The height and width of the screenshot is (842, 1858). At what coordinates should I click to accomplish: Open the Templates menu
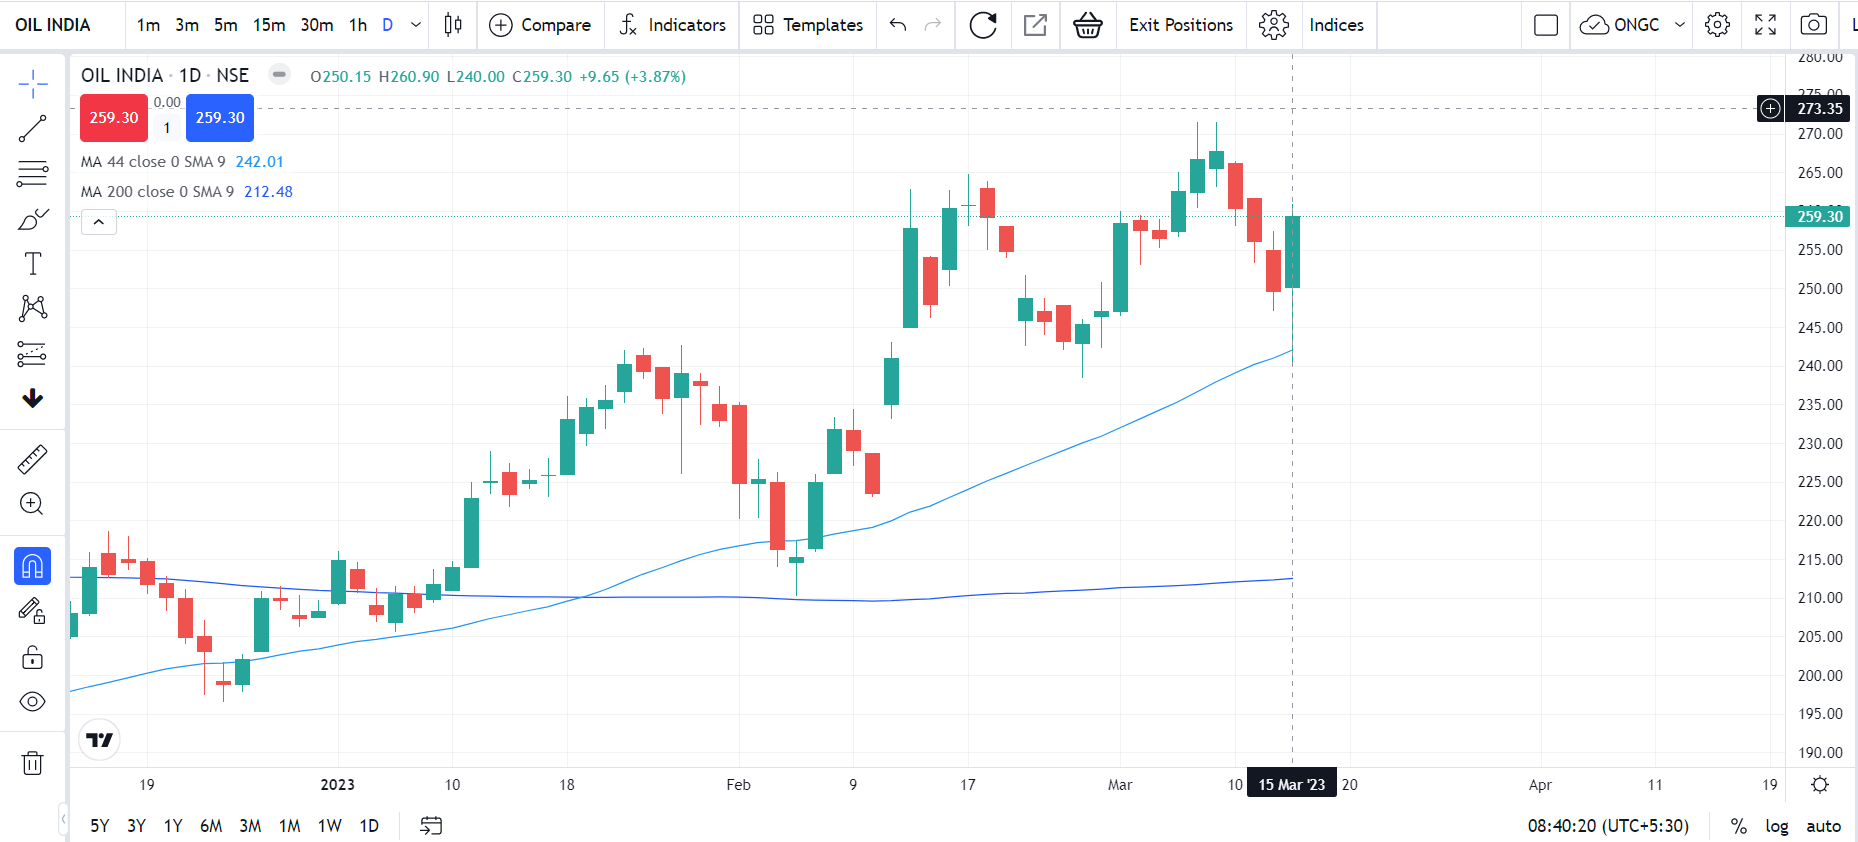808,25
